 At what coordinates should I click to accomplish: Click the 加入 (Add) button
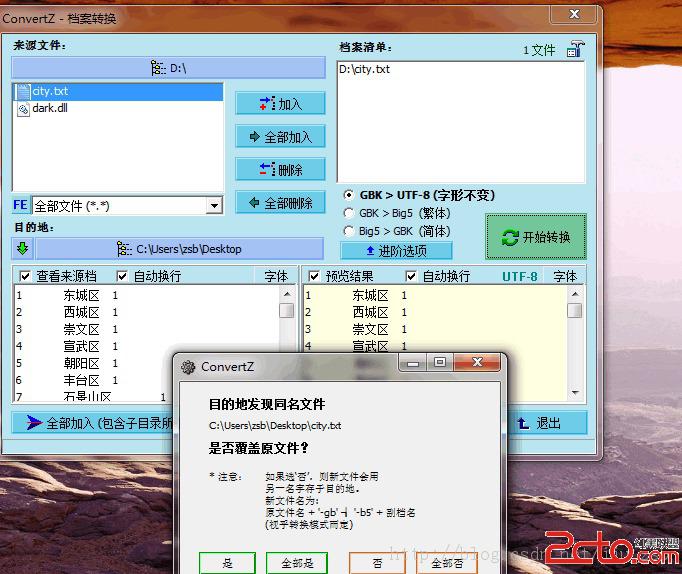[x=280, y=103]
